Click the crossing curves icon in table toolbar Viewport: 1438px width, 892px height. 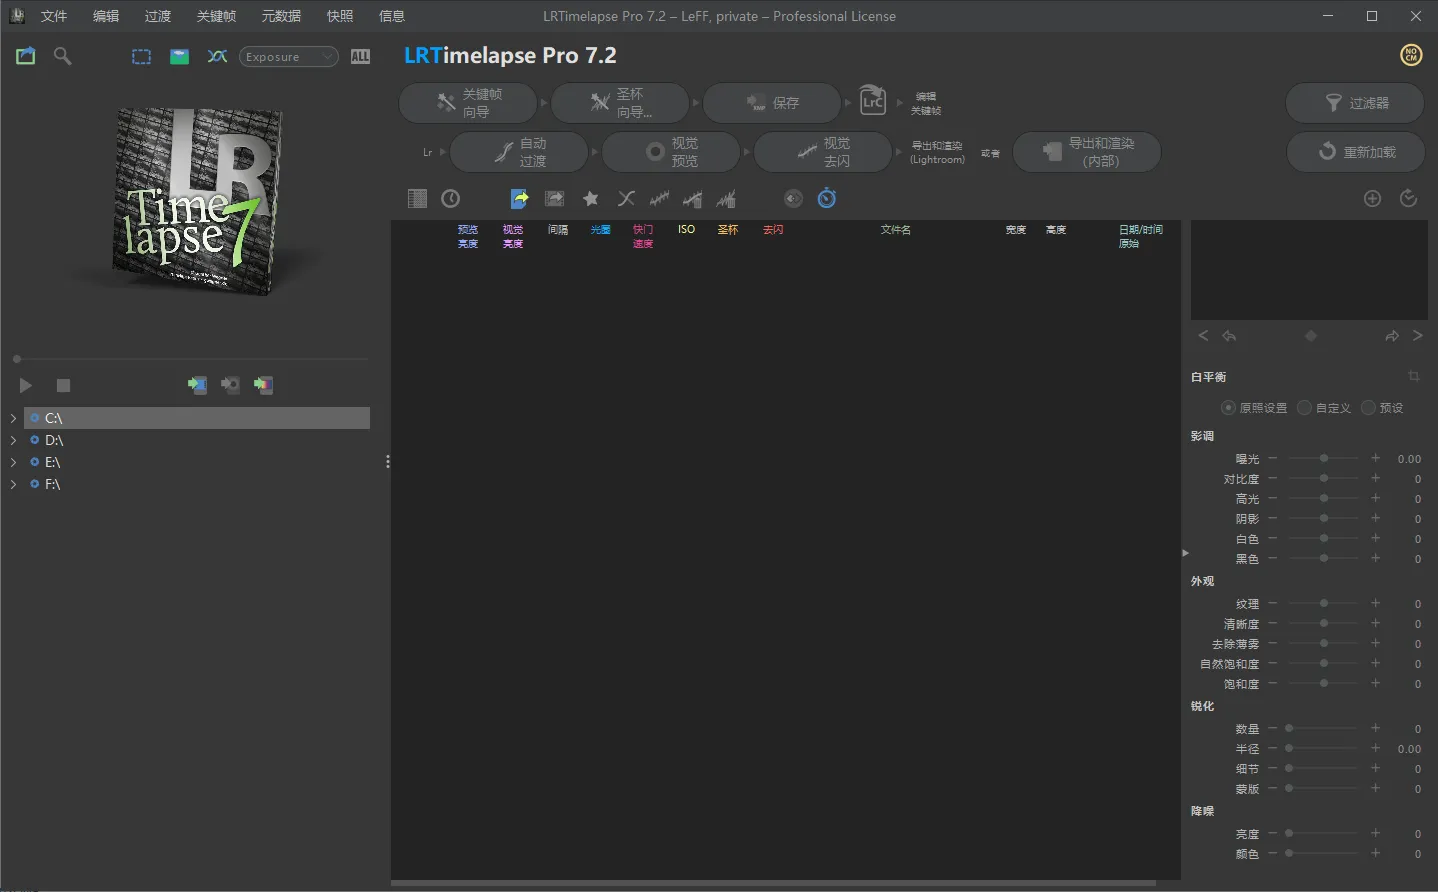626,199
